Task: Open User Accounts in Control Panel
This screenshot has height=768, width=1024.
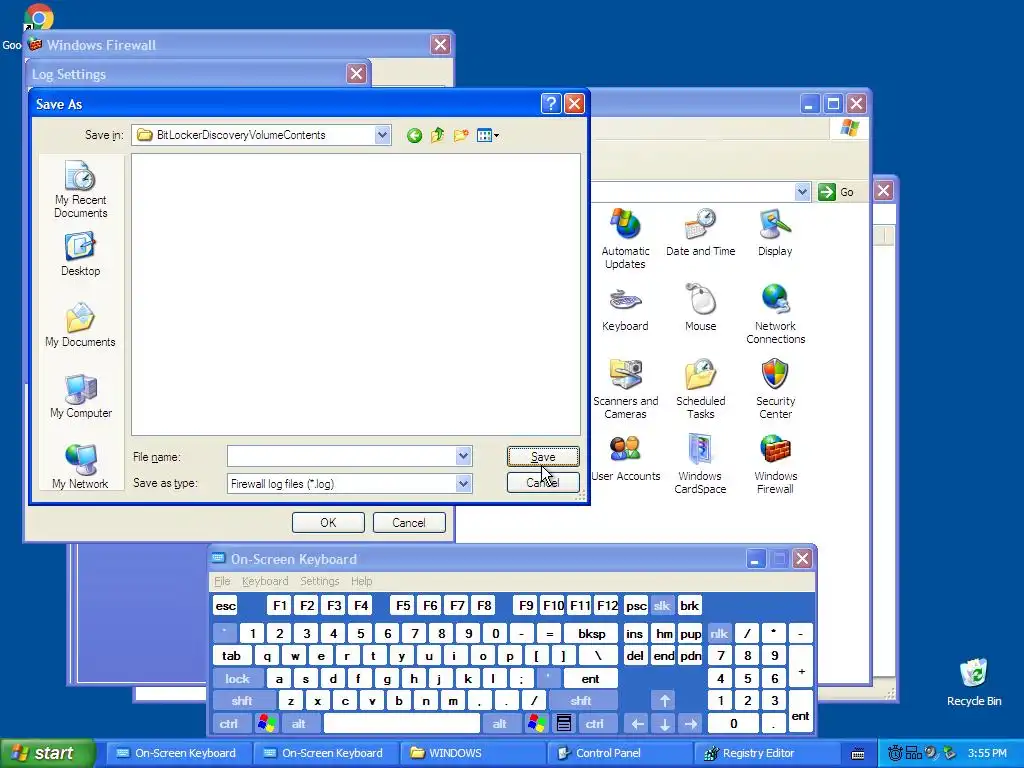Action: pyautogui.click(x=625, y=458)
